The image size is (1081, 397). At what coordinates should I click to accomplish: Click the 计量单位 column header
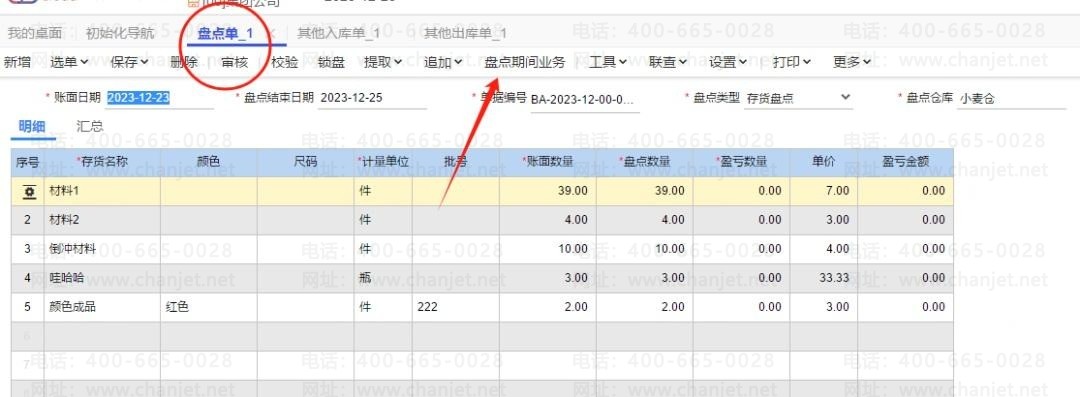383,163
